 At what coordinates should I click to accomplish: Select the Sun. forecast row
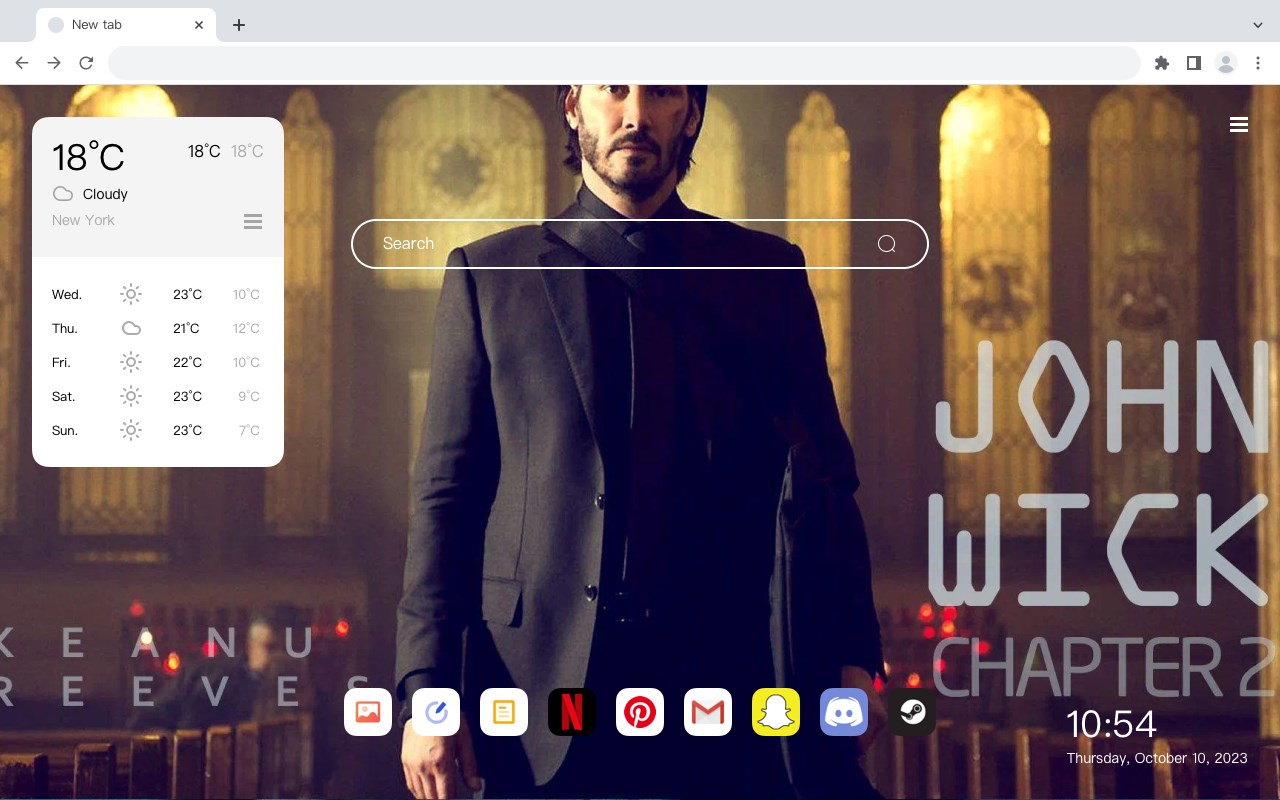point(158,430)
